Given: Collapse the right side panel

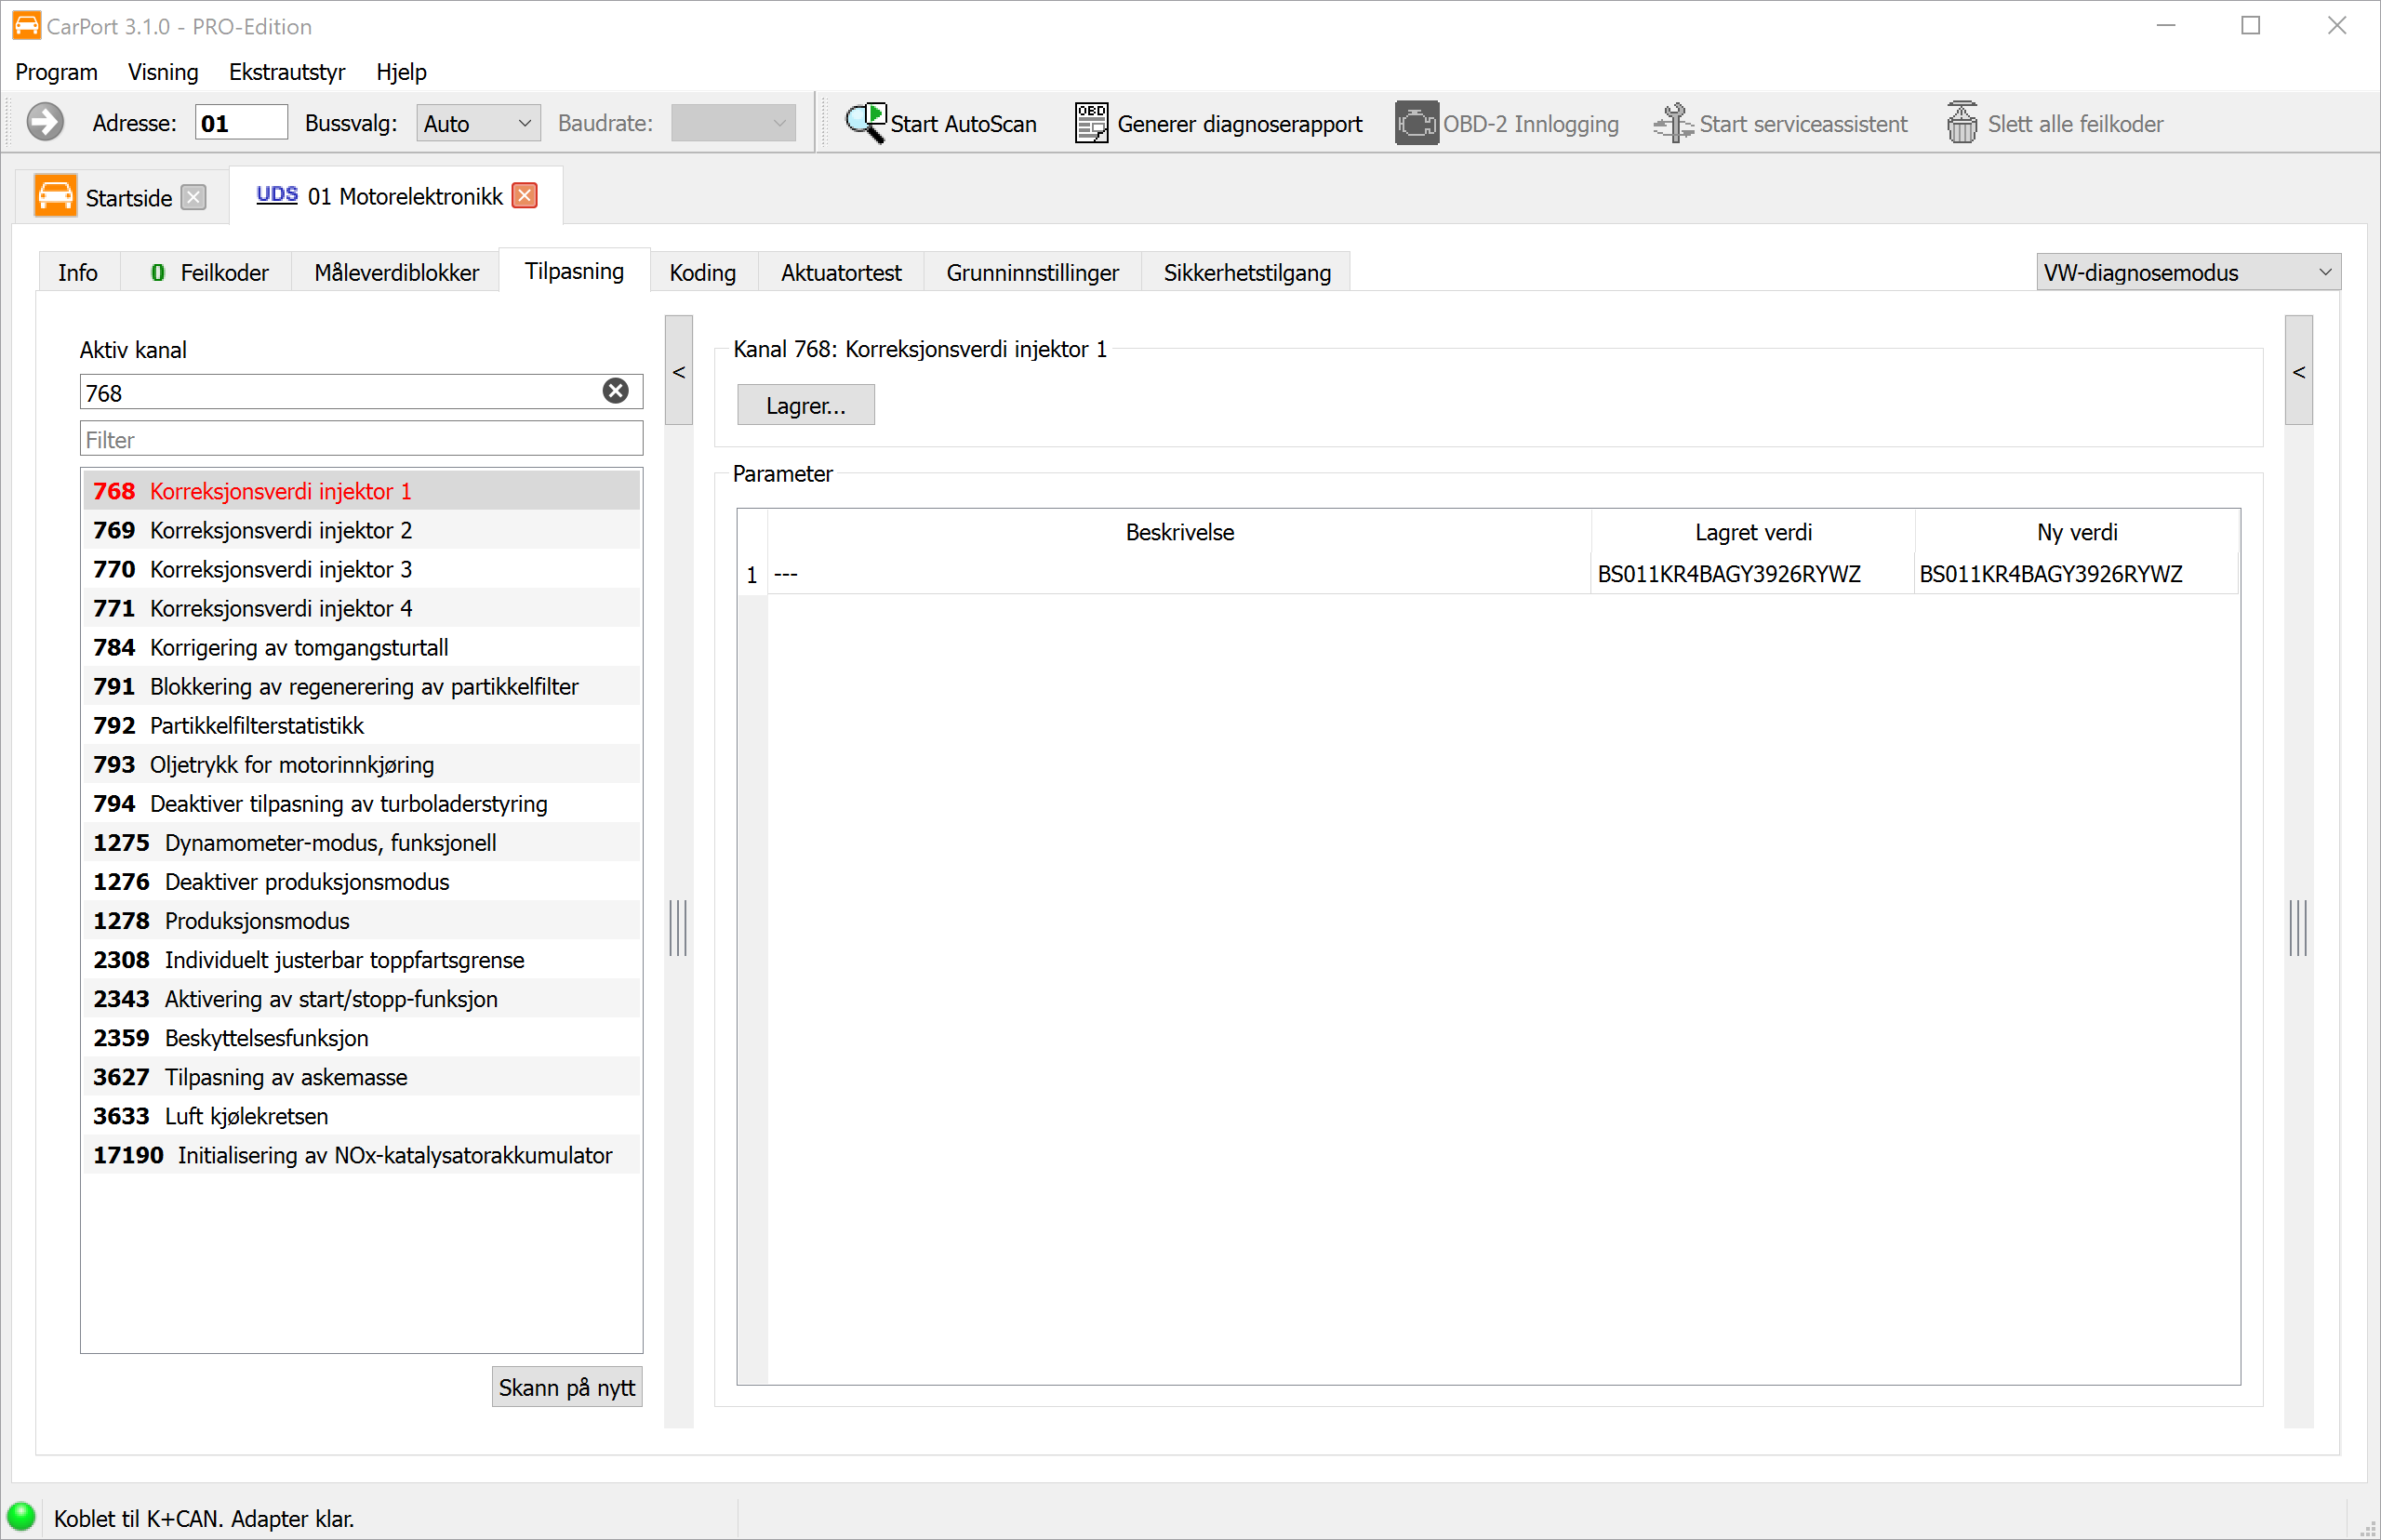Looking at the screenshot, I should click(x=2298, y=371).
